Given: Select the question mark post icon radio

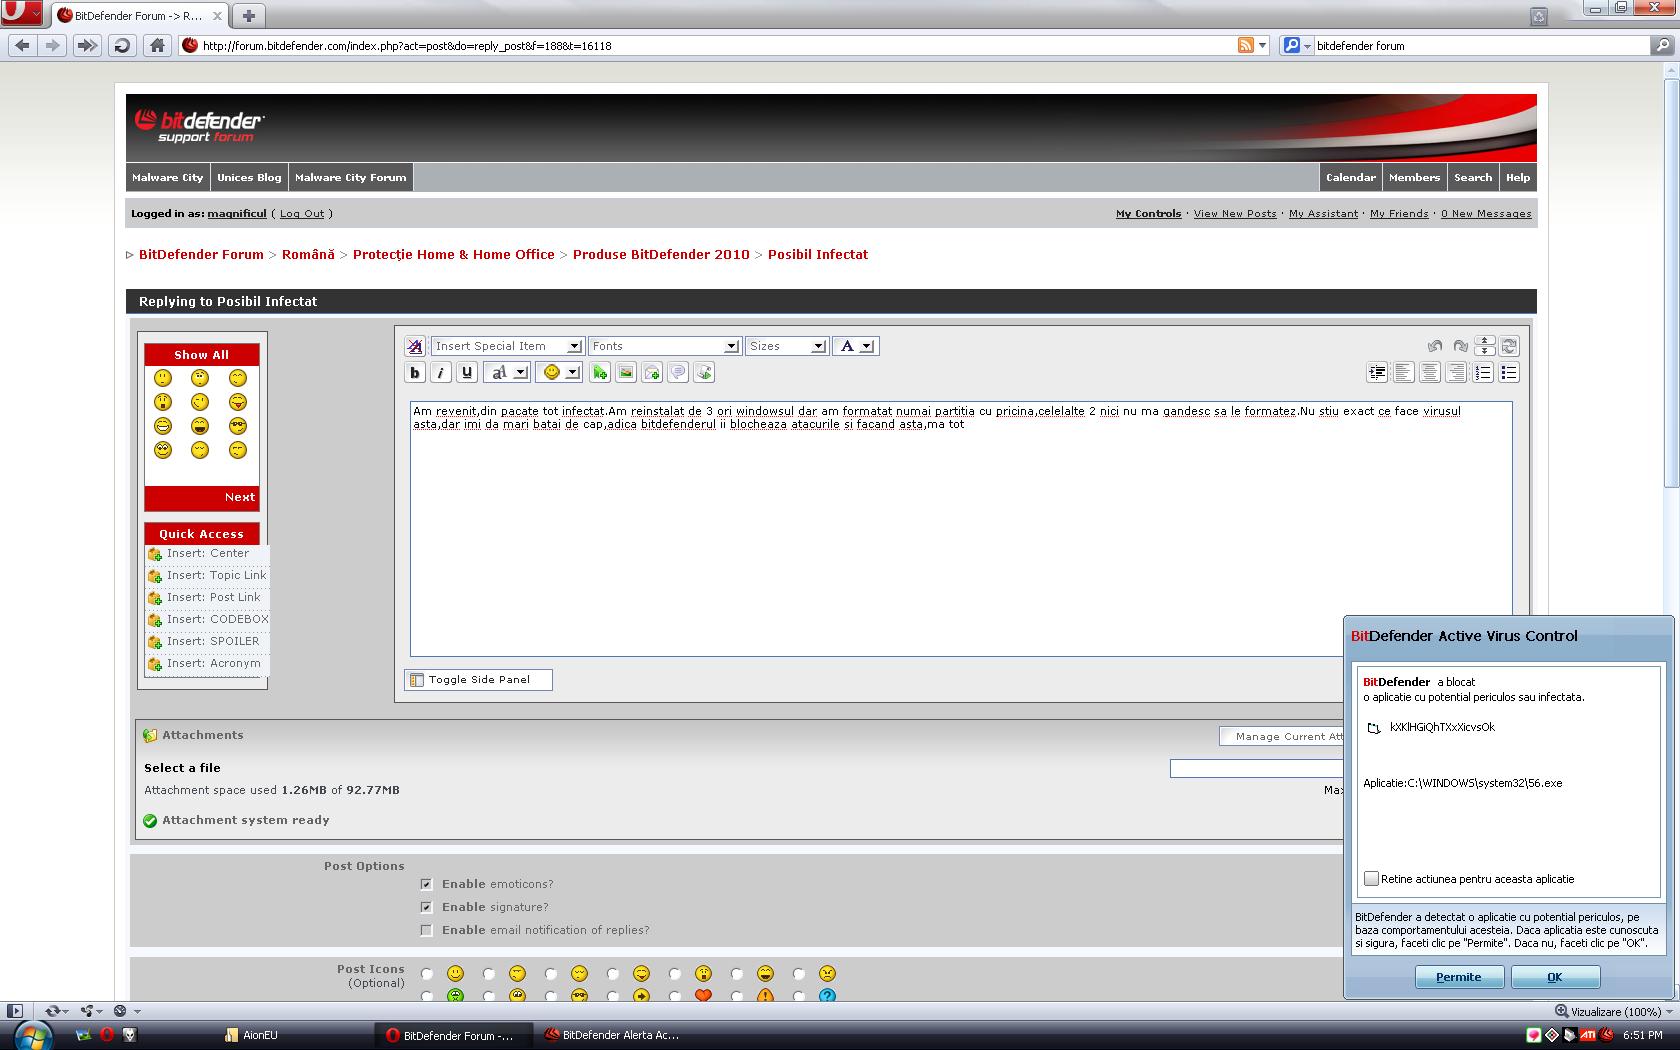Looking at the screenshot, I should coord(799,996).
